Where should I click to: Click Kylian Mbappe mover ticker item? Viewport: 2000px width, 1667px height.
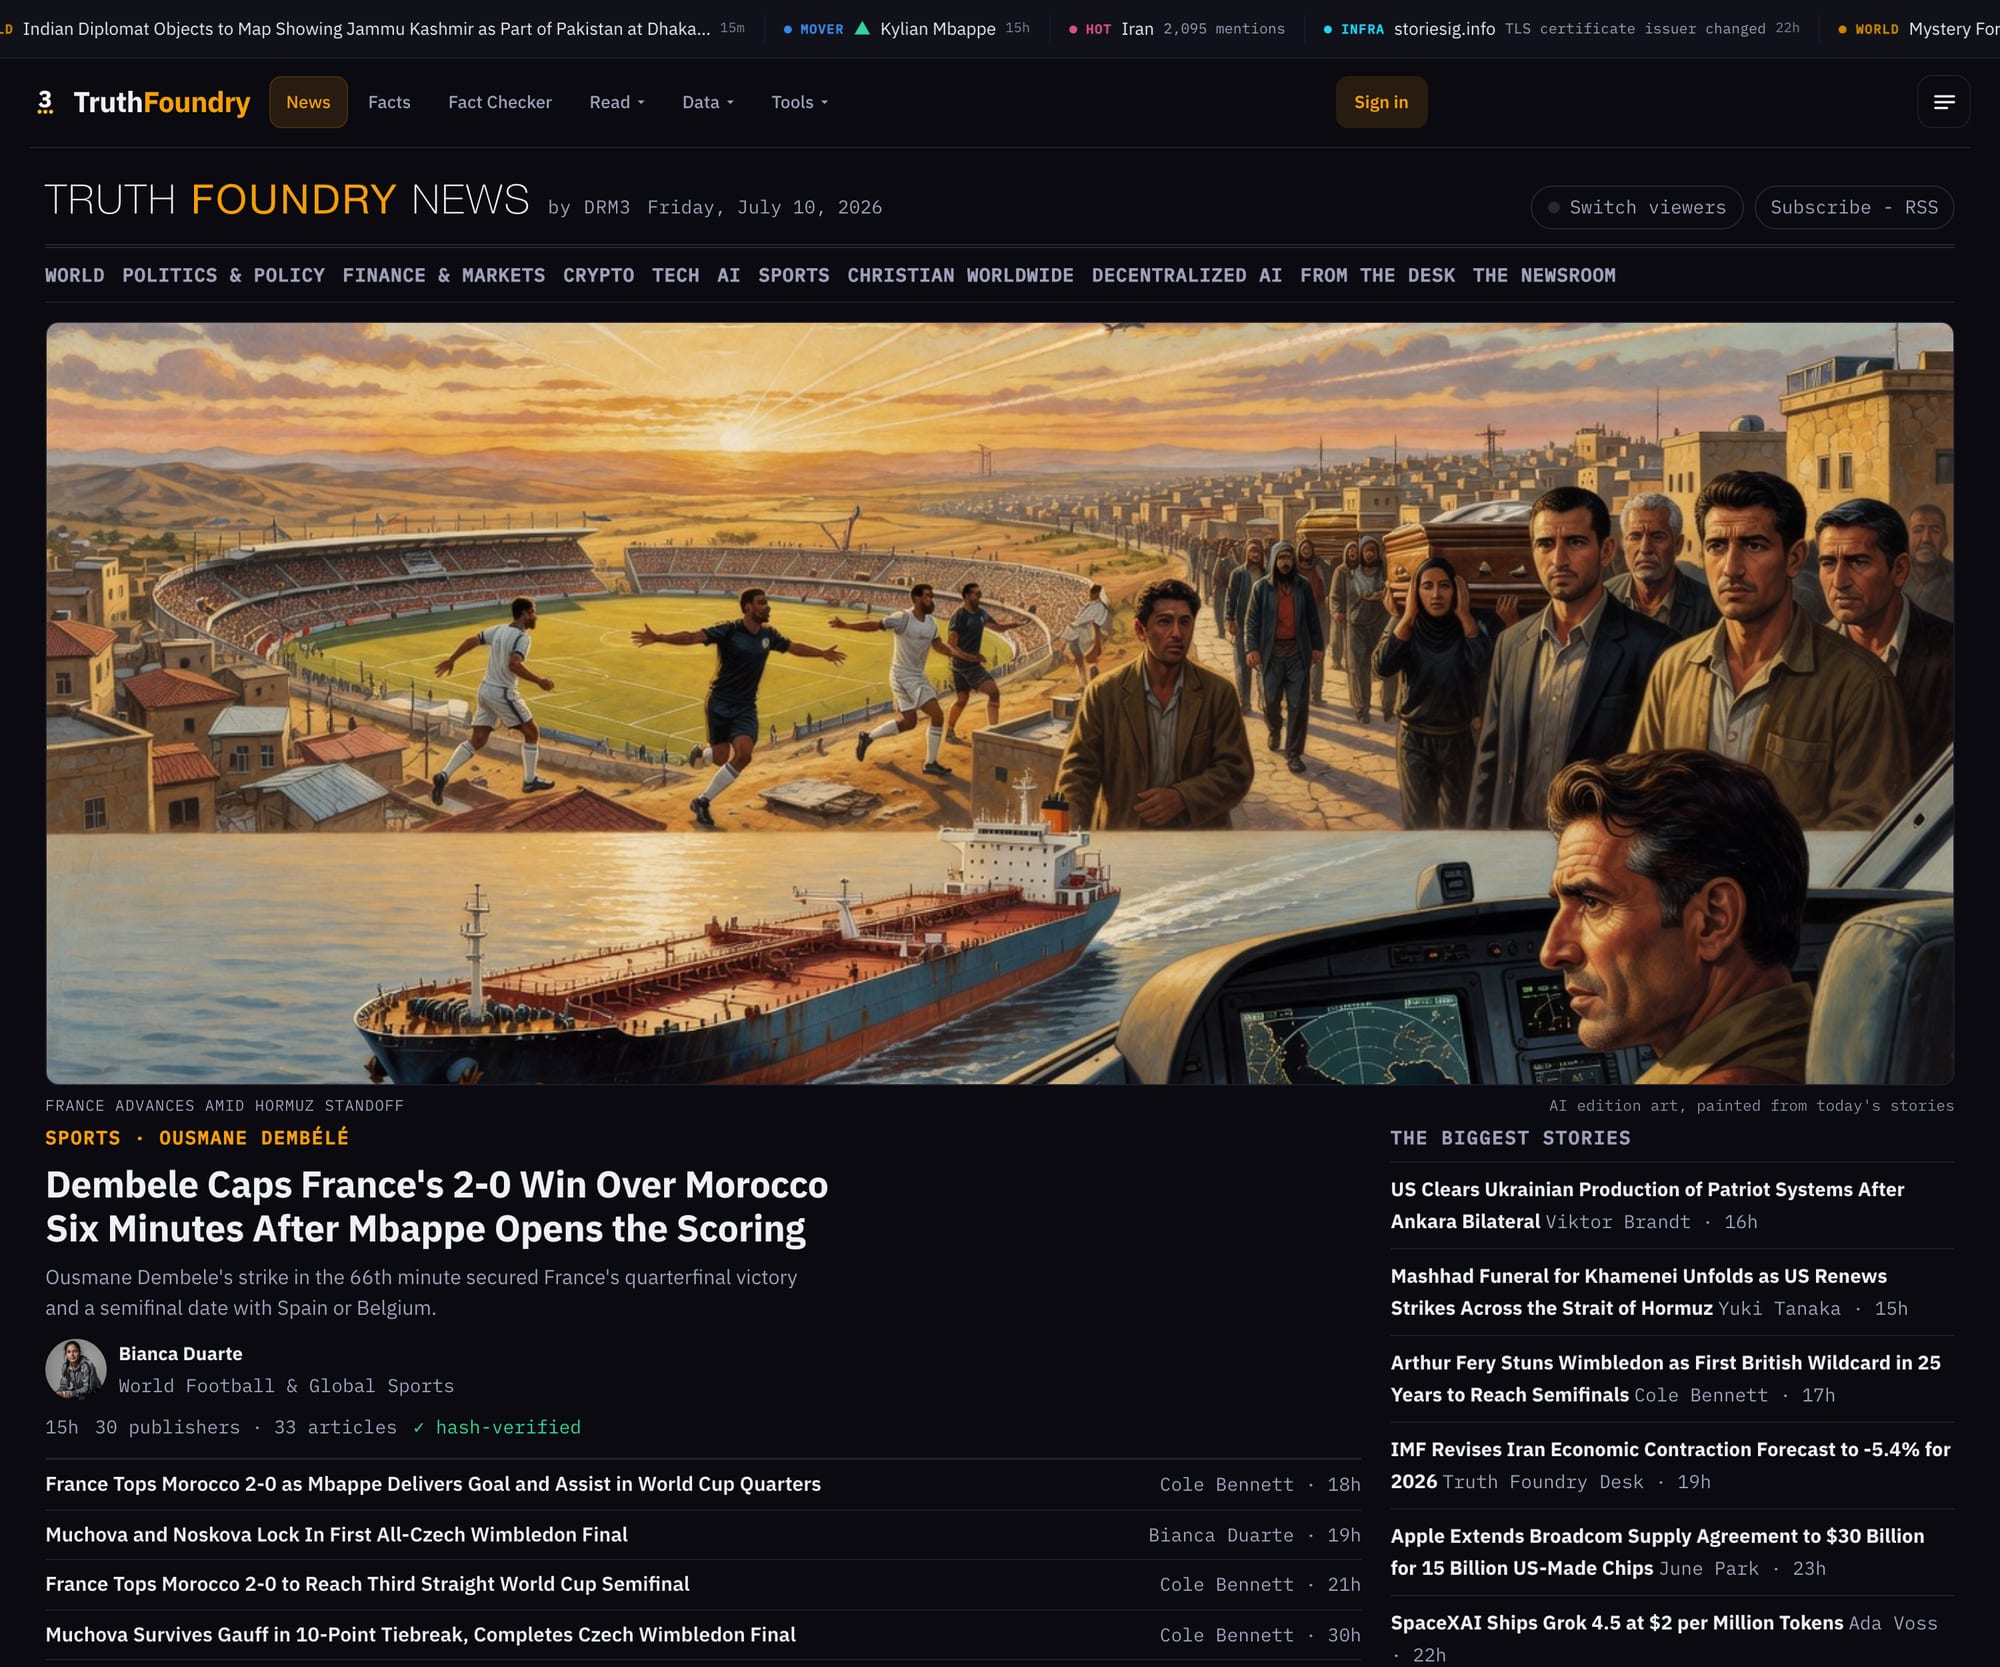905,28
